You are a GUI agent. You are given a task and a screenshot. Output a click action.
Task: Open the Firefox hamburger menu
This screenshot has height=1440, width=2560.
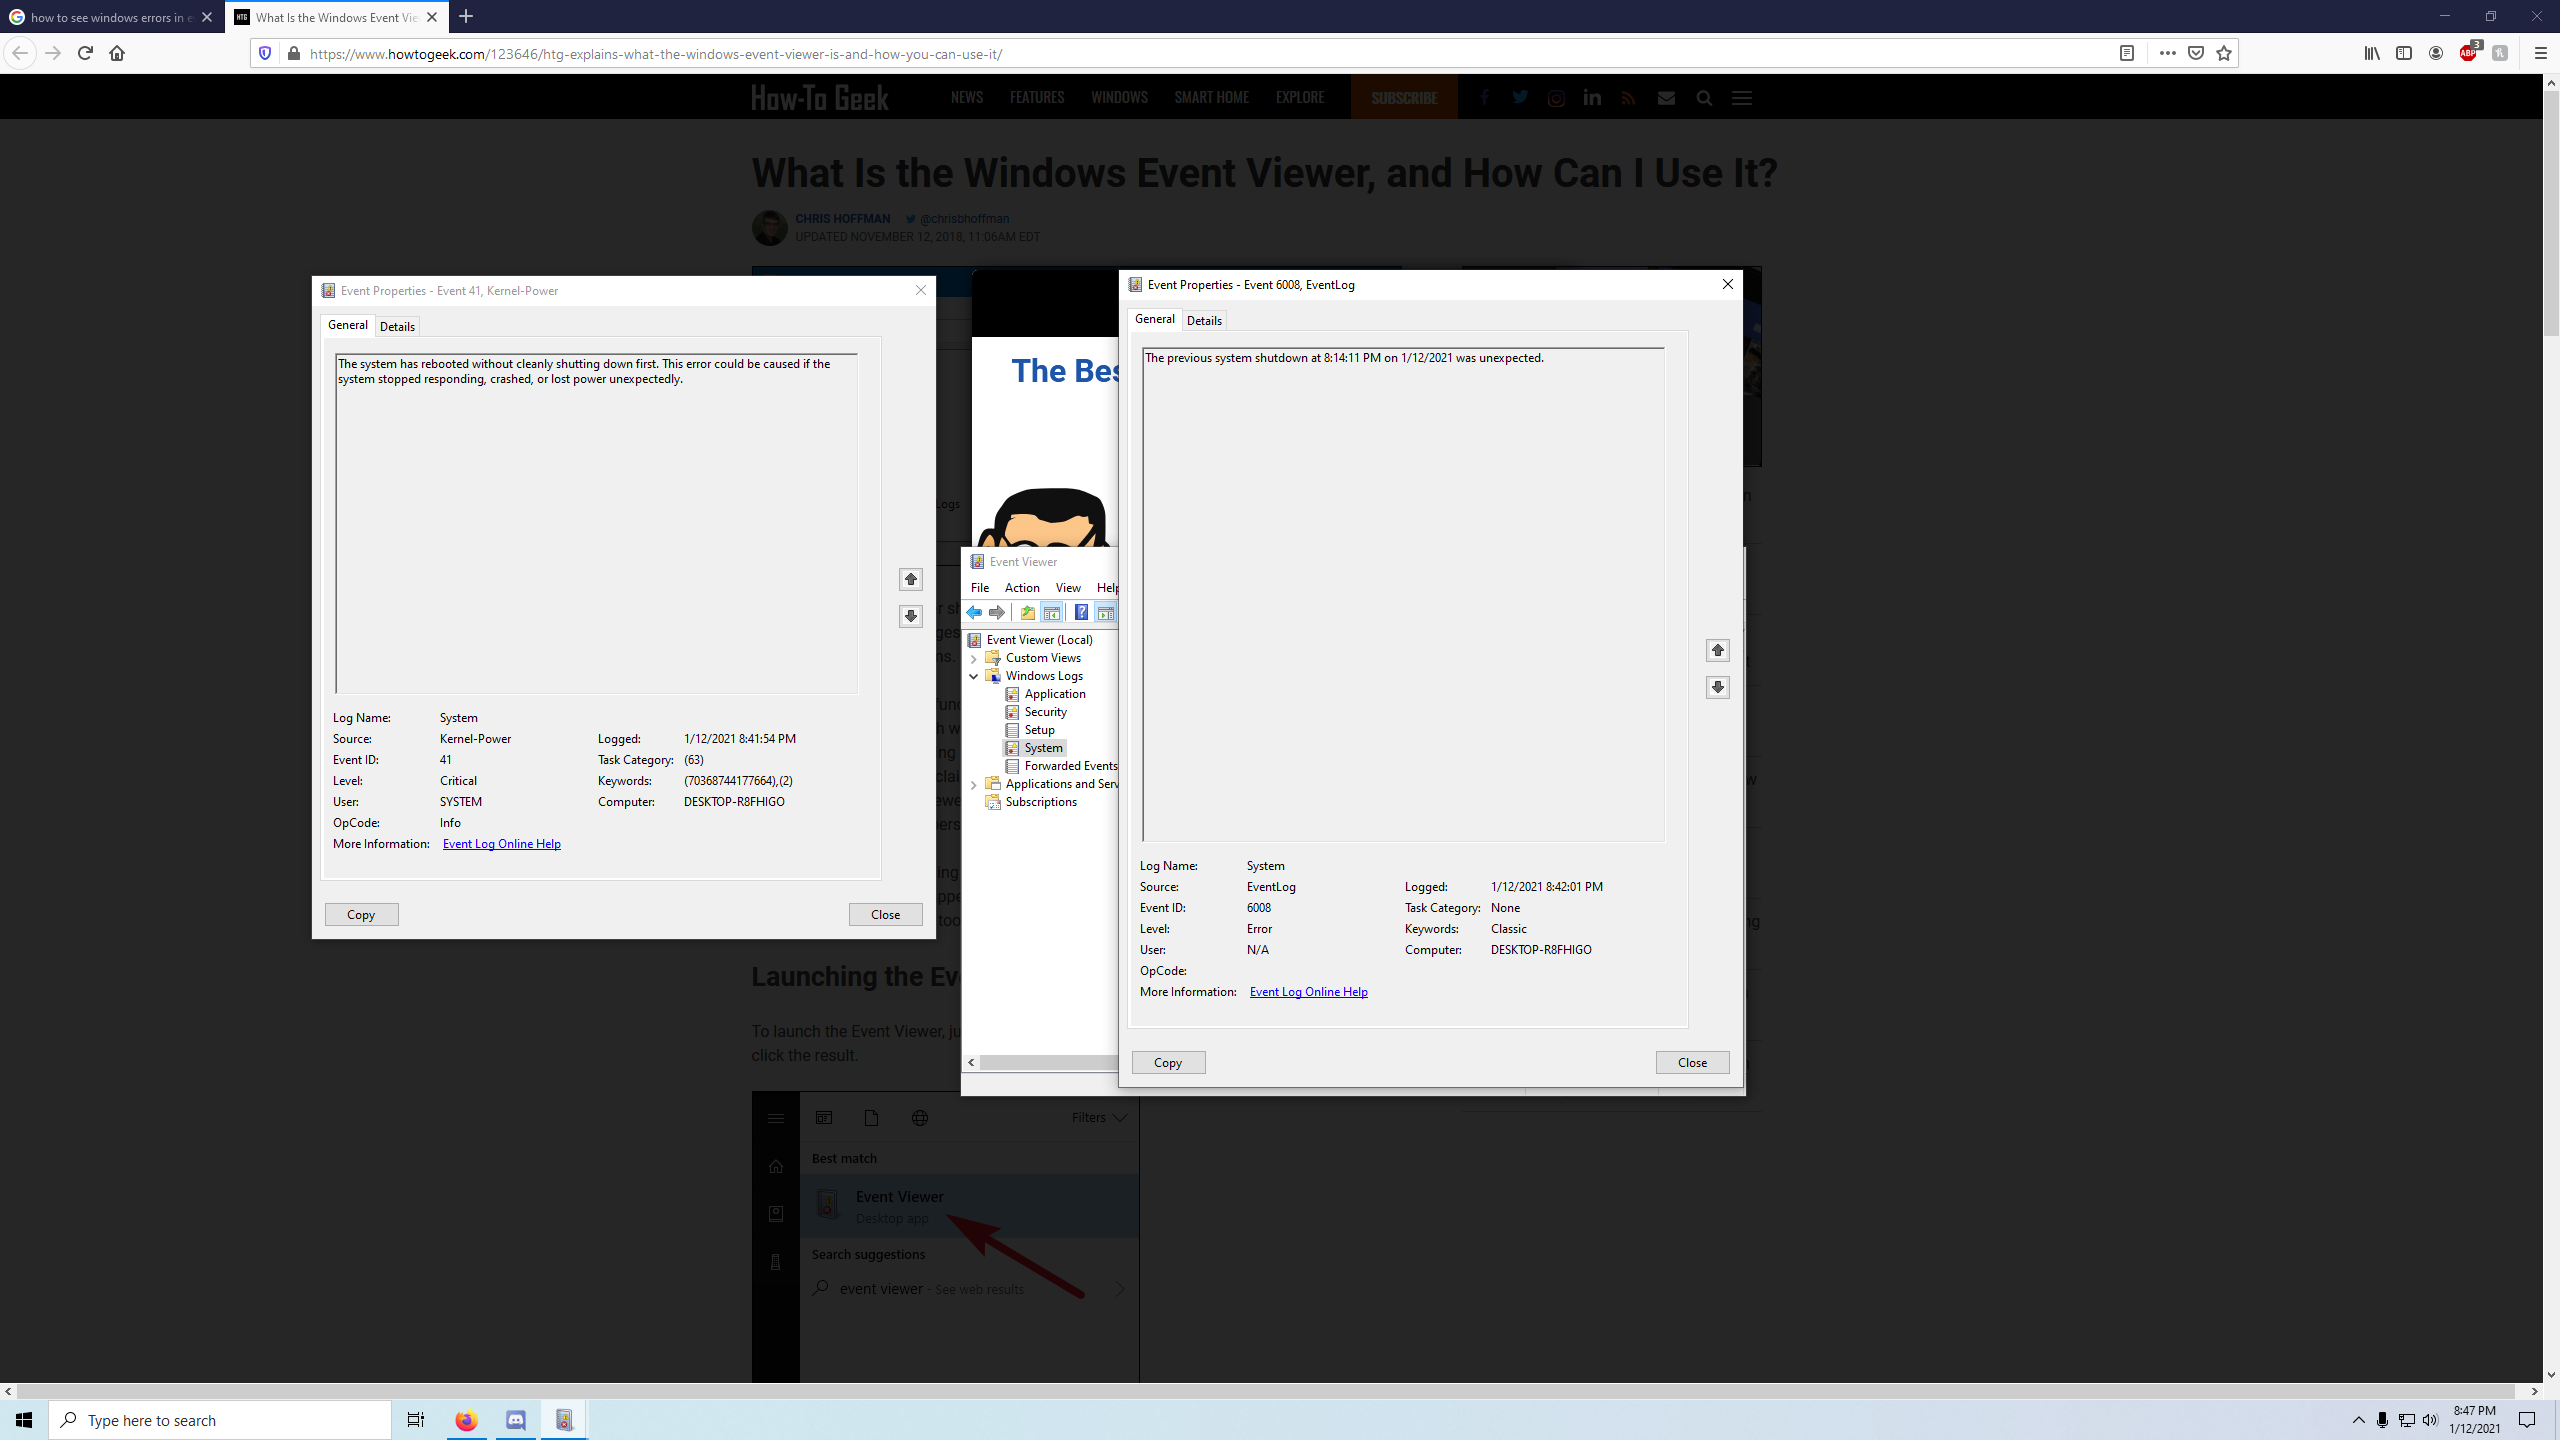[x=2540, y=53]
